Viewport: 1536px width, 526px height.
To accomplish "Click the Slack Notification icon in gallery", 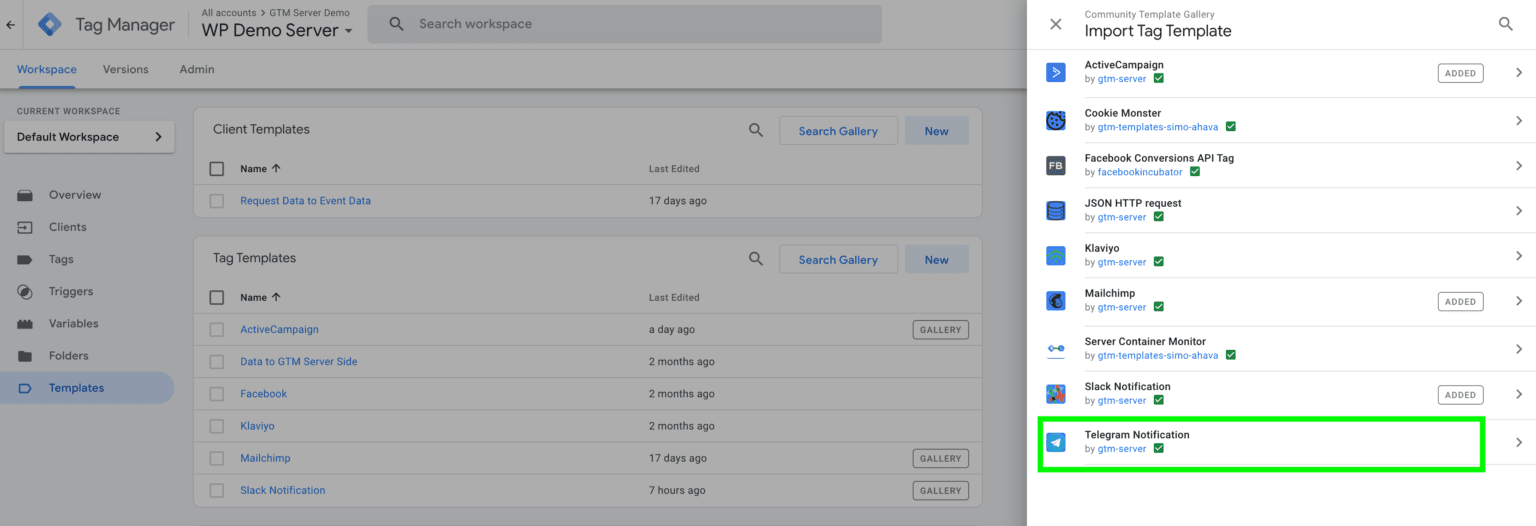I will coord(1056,394).
